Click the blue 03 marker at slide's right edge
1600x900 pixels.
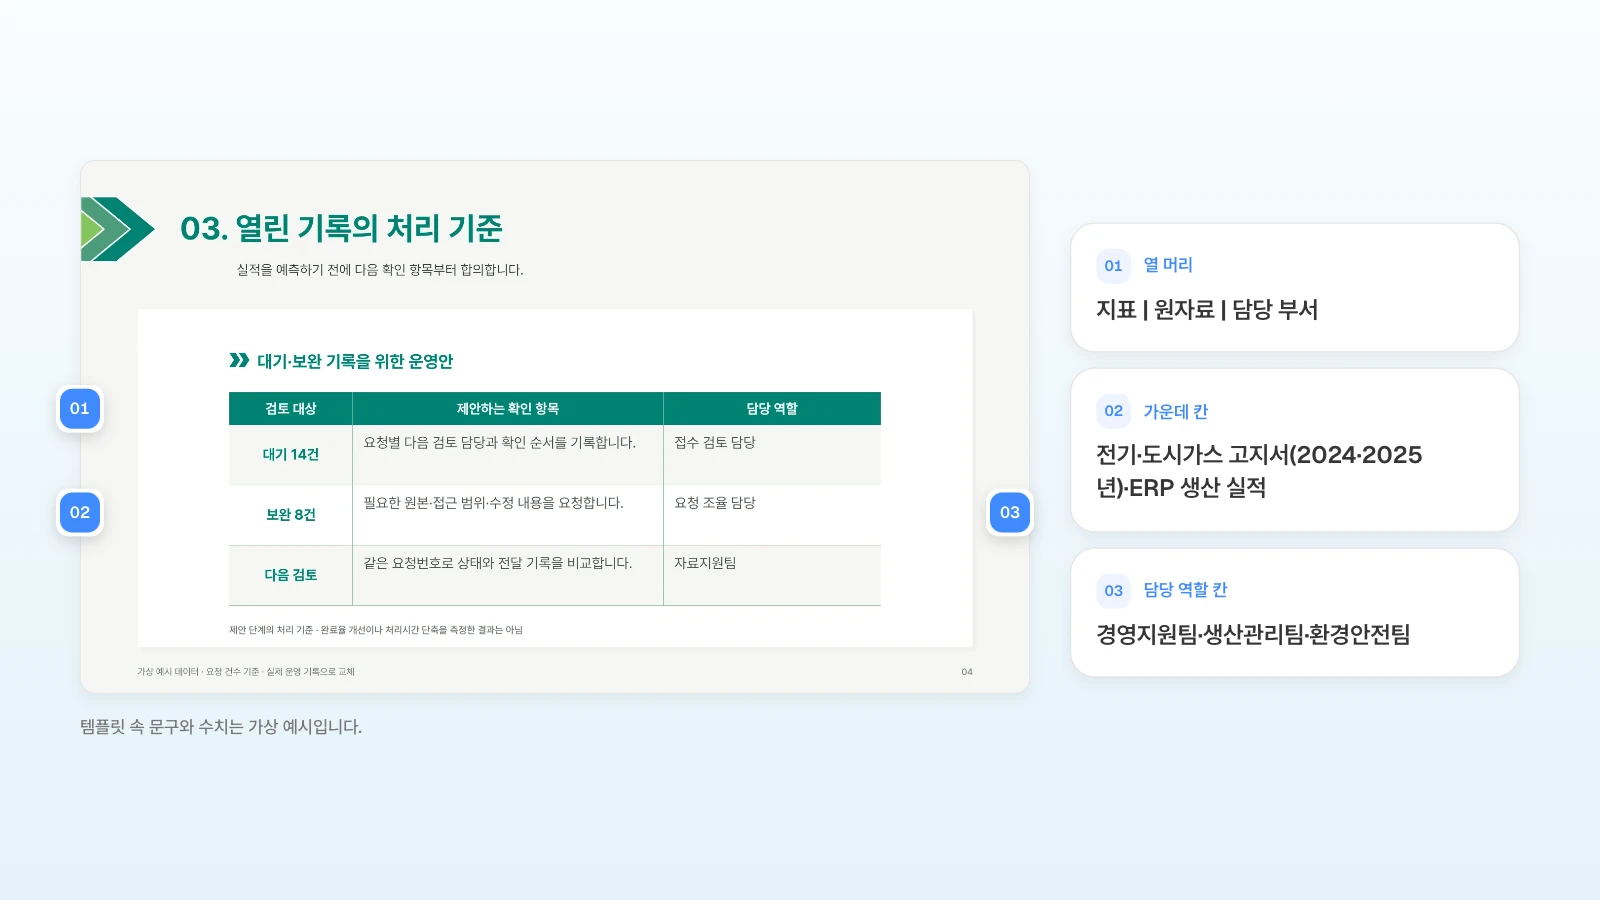click(1010, 513)
